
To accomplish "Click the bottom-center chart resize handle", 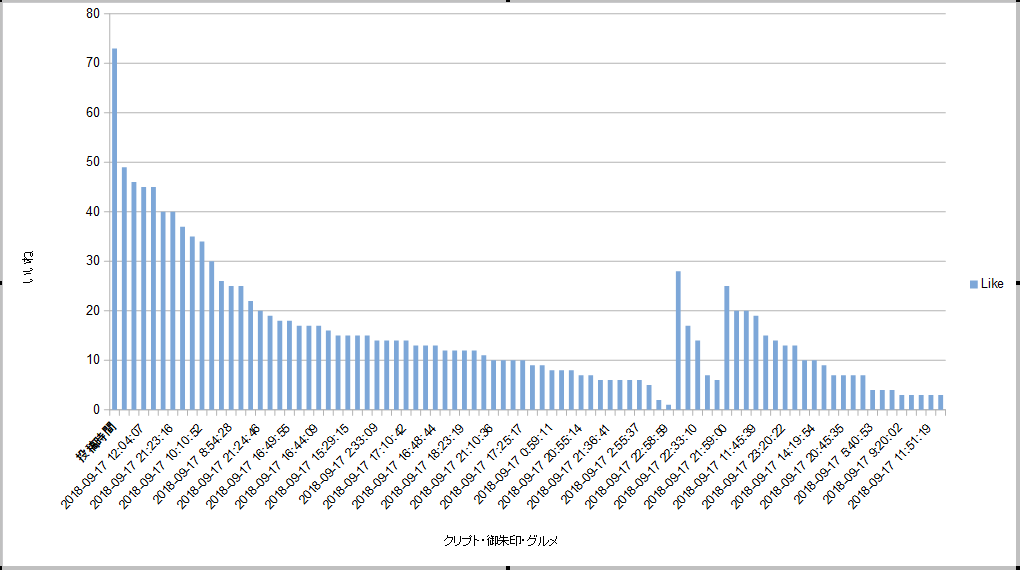I will click(x=510, y=567).
